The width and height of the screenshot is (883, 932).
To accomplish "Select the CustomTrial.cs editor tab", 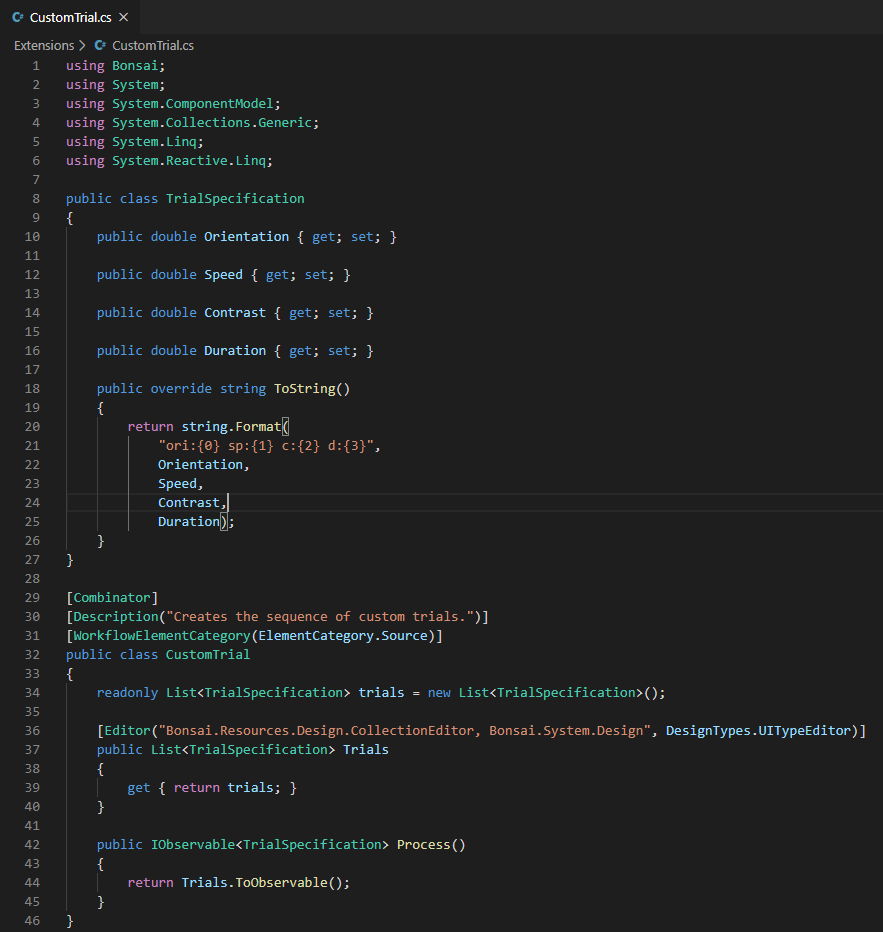I will click(70, 17).
